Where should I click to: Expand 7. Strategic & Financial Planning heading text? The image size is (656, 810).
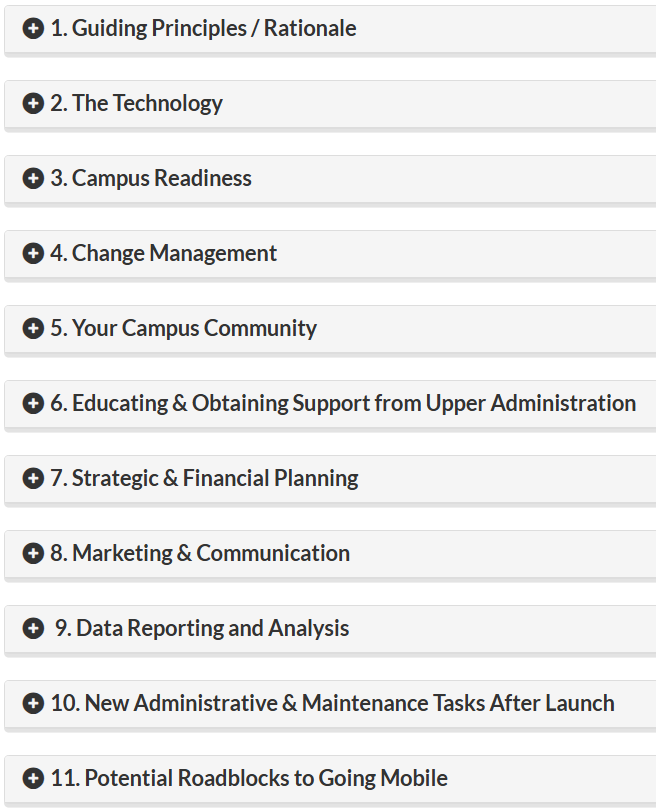pos(205,478)
